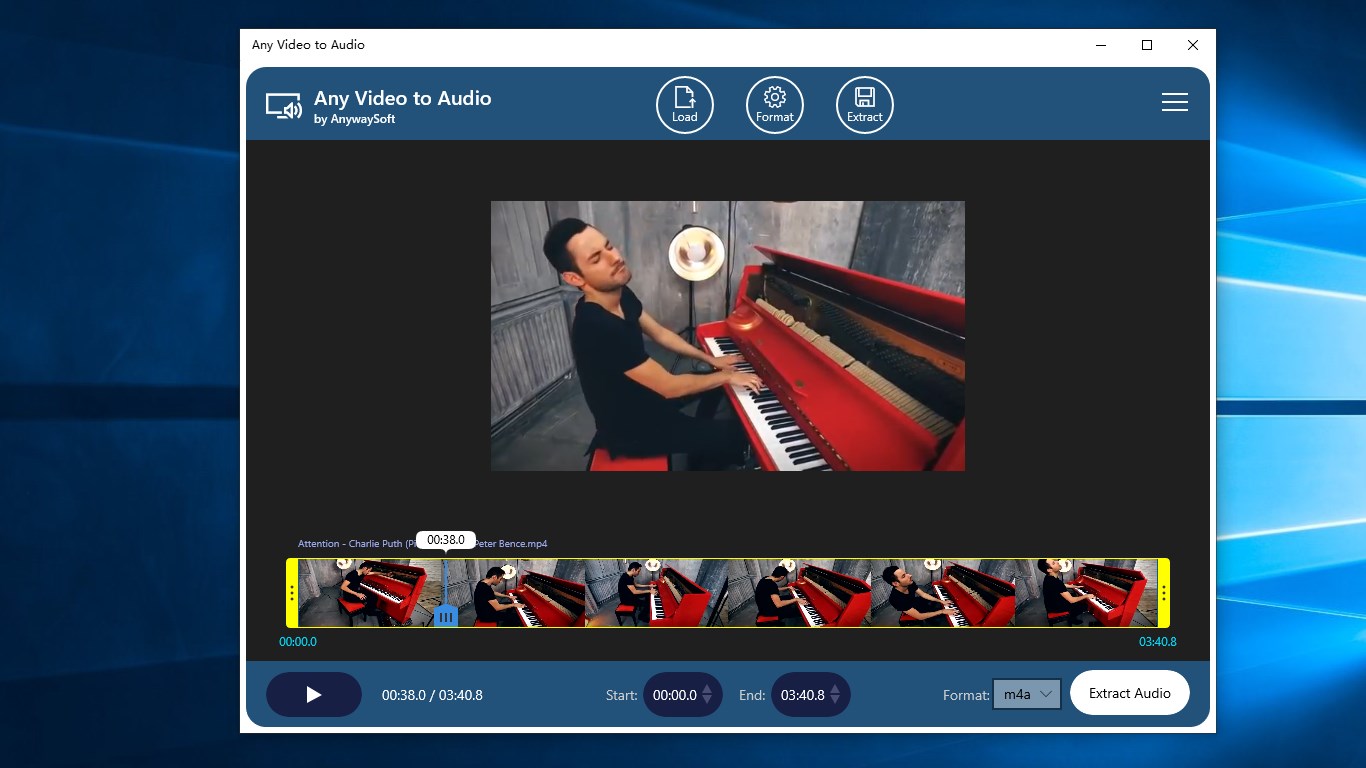Image resolution: width=1366 pixels, height=768 pixels.
Task: Open the Format settings gear icon
Action: click(x=774, y=104)
